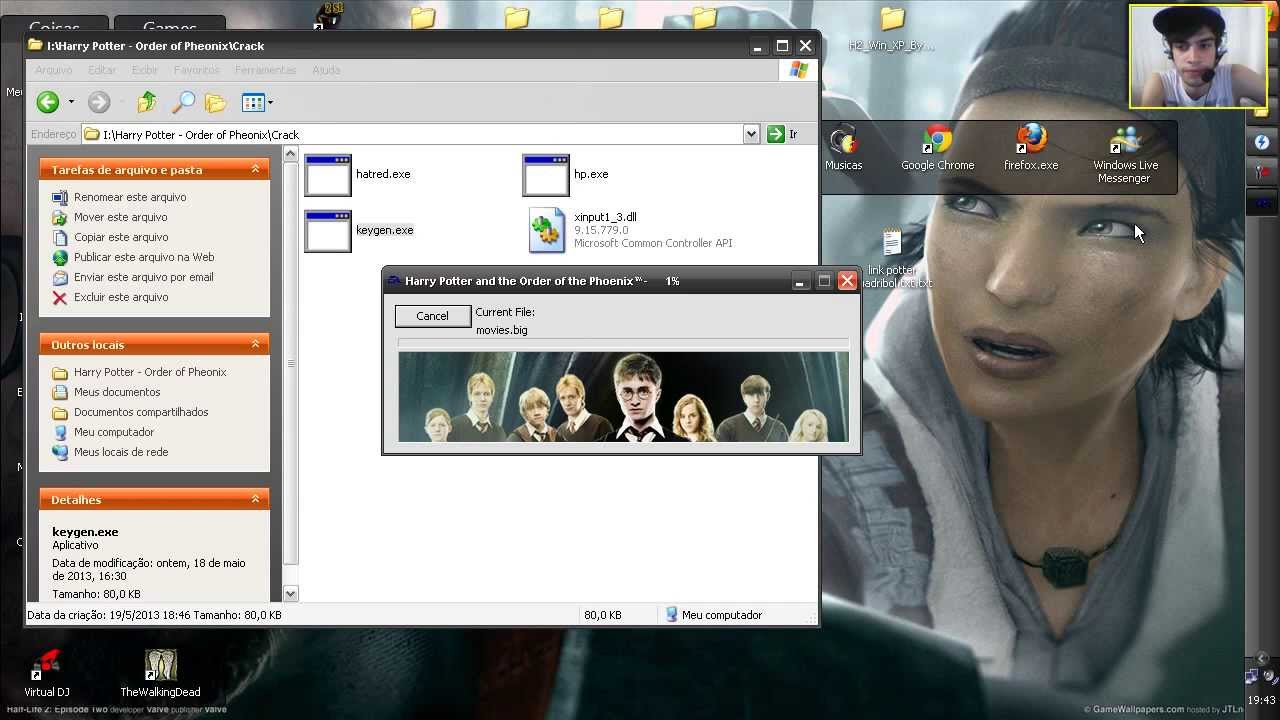
Task: Open TheWalkingDead desktop shortcut
Action: pos(160,673)
